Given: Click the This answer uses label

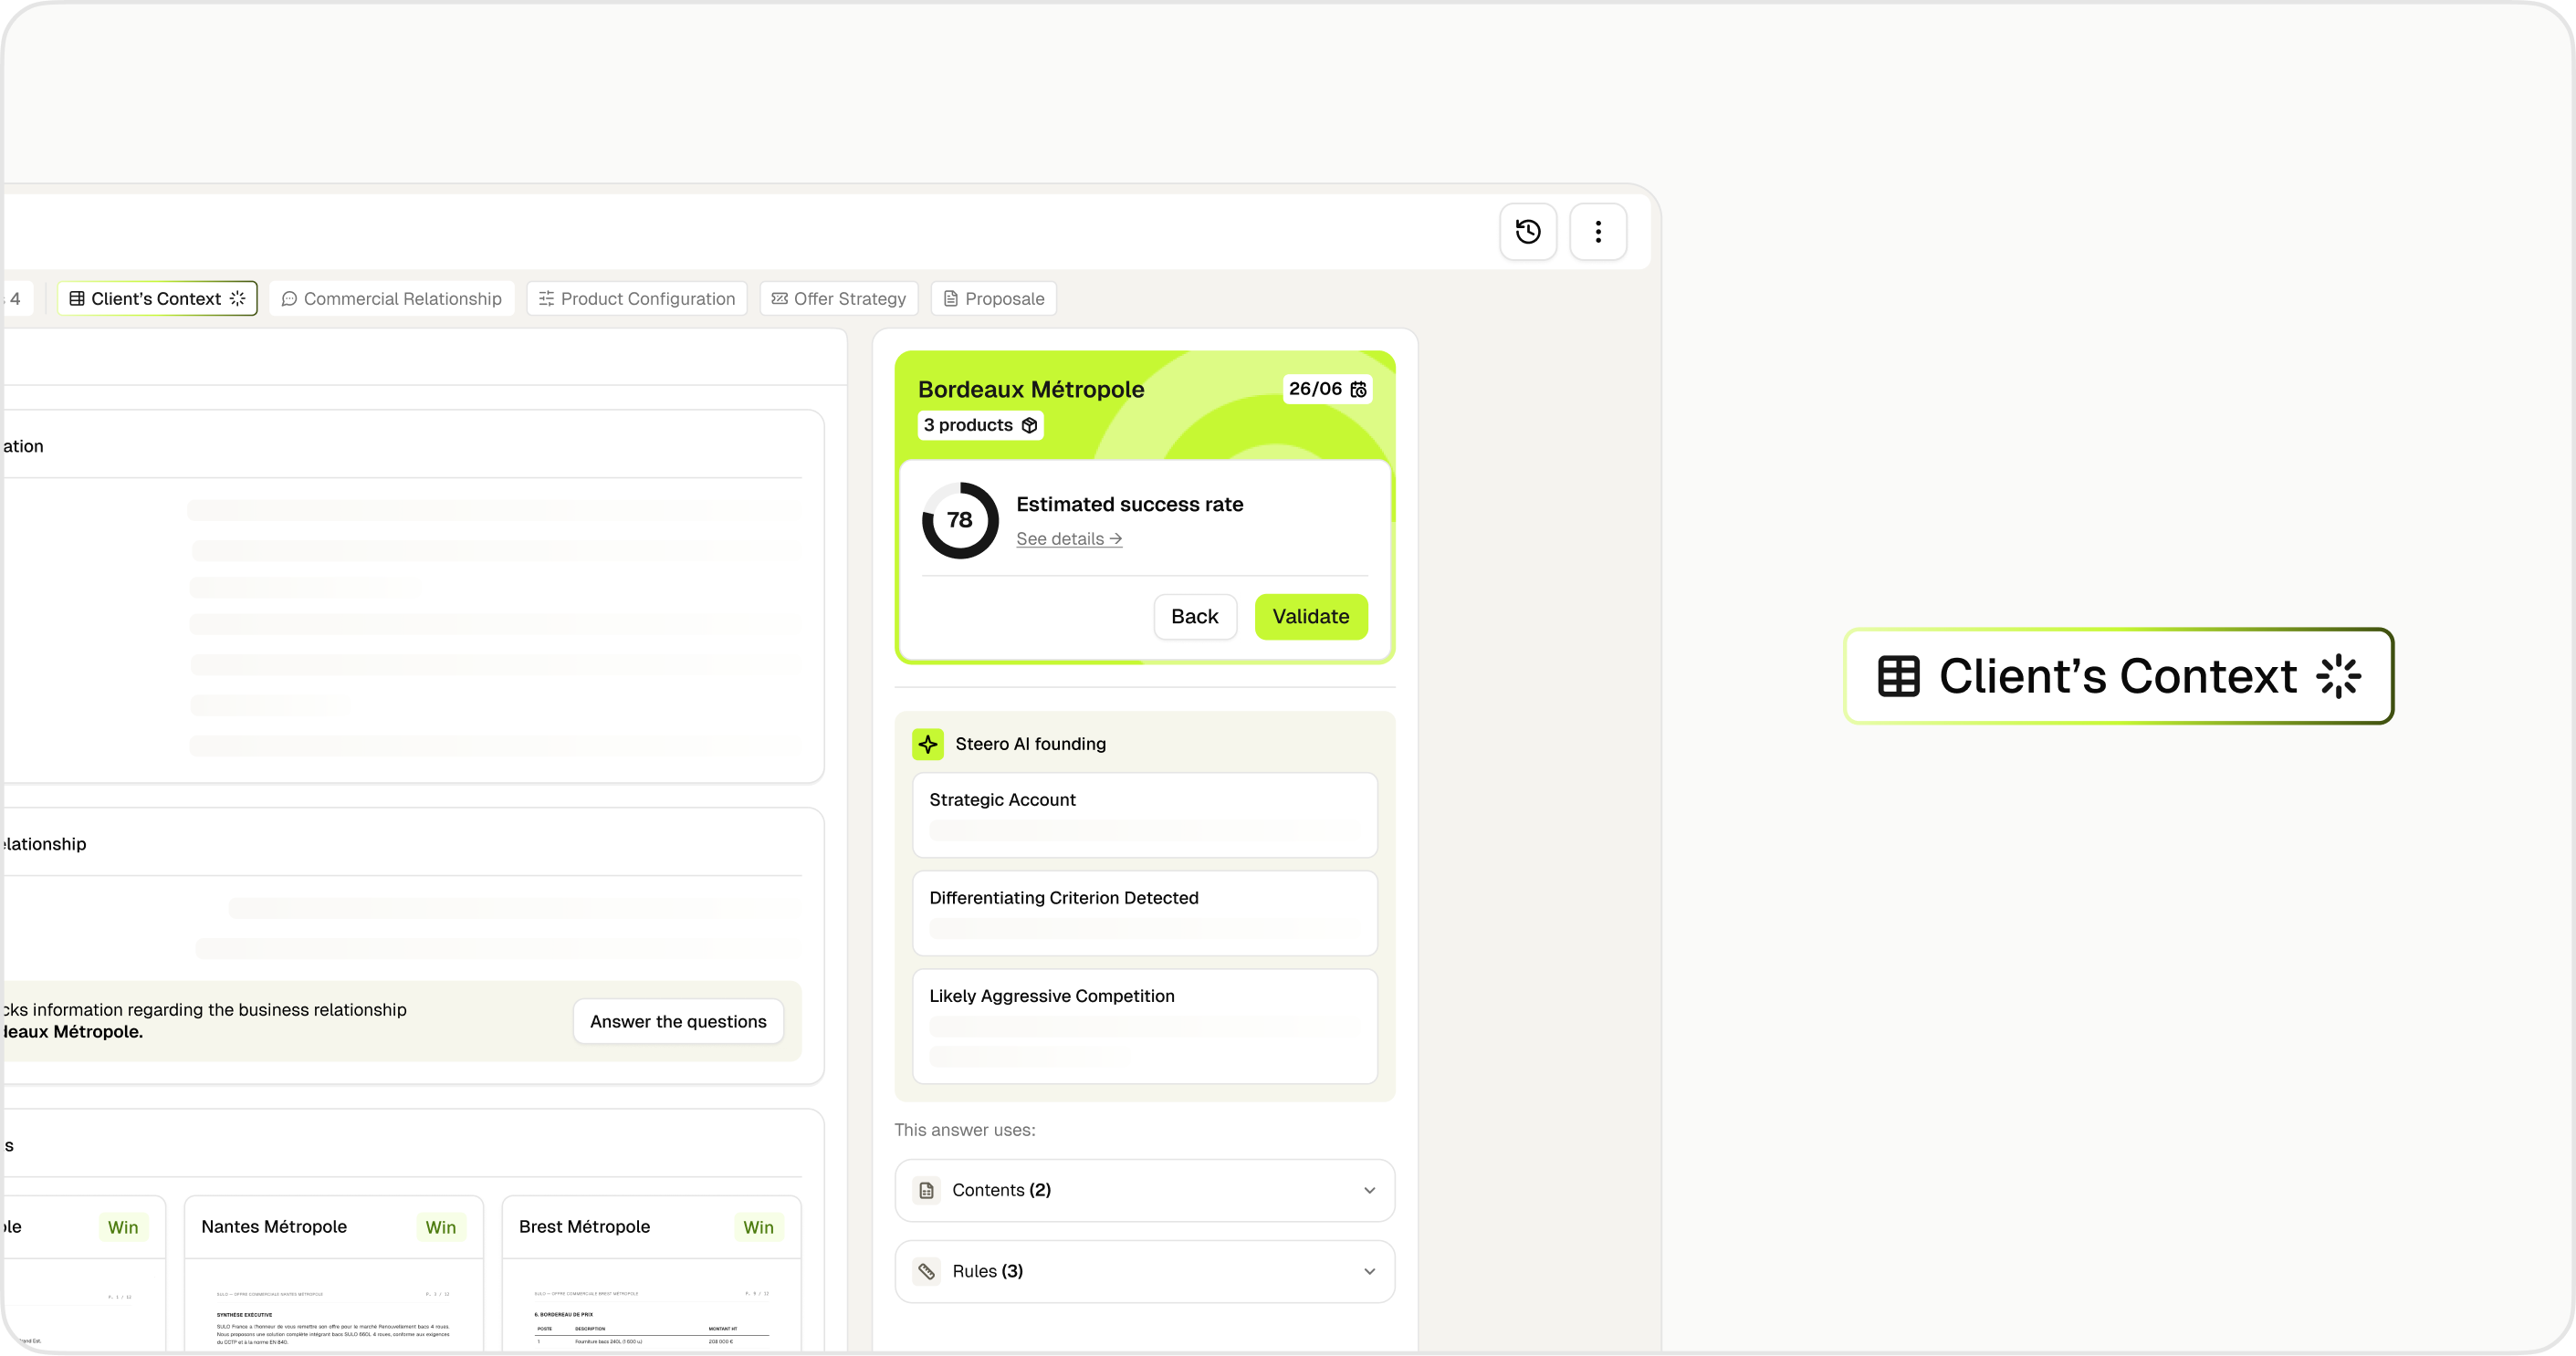Looking at the screenshot, I should pyautogui.click(x=964, y=1130).
